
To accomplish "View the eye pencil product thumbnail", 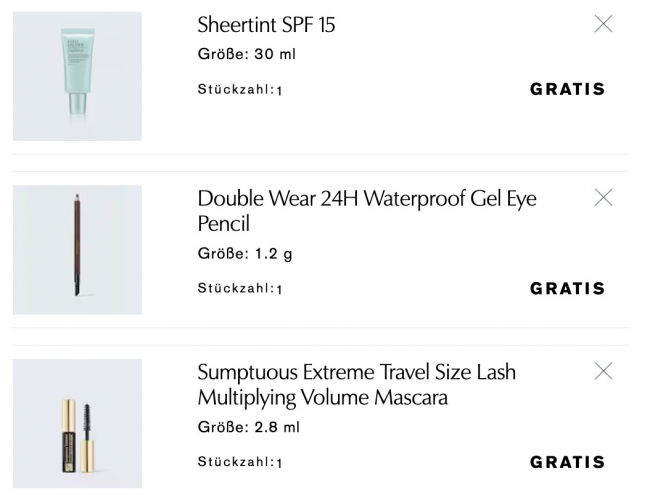I will click(x=77, y=250).
